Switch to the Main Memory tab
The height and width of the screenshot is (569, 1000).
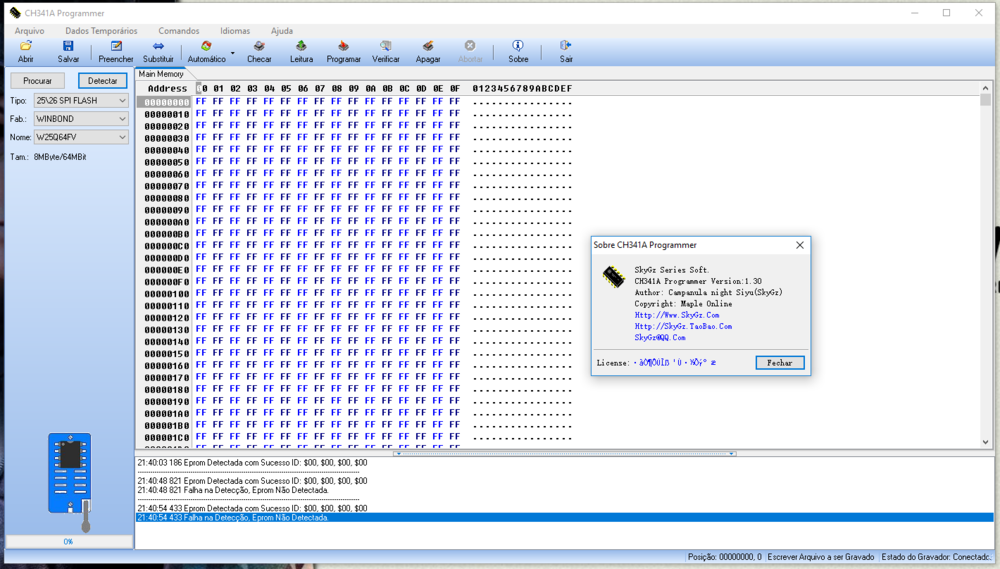161,74
